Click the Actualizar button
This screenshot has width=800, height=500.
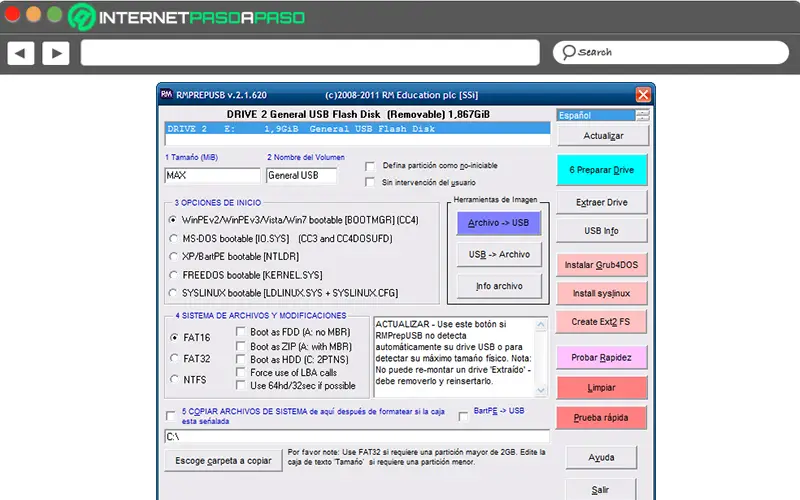(603, 136)
